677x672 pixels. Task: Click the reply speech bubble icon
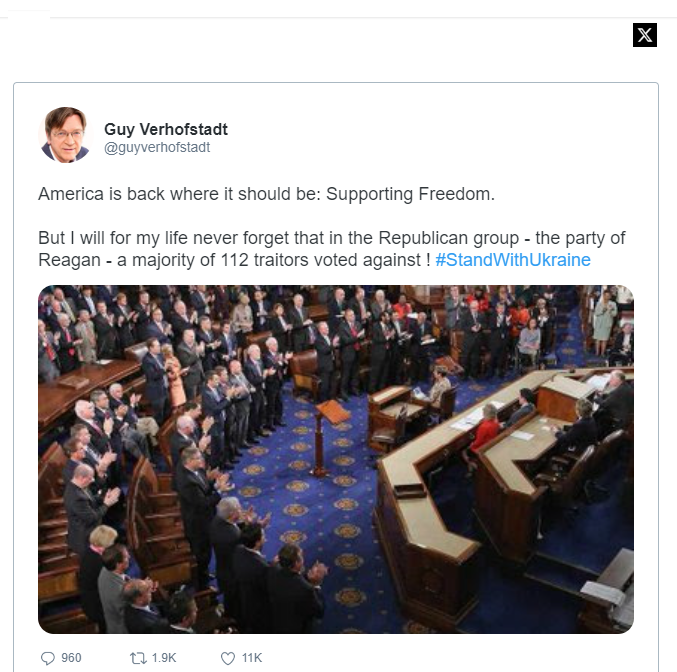tap(47, 658)
